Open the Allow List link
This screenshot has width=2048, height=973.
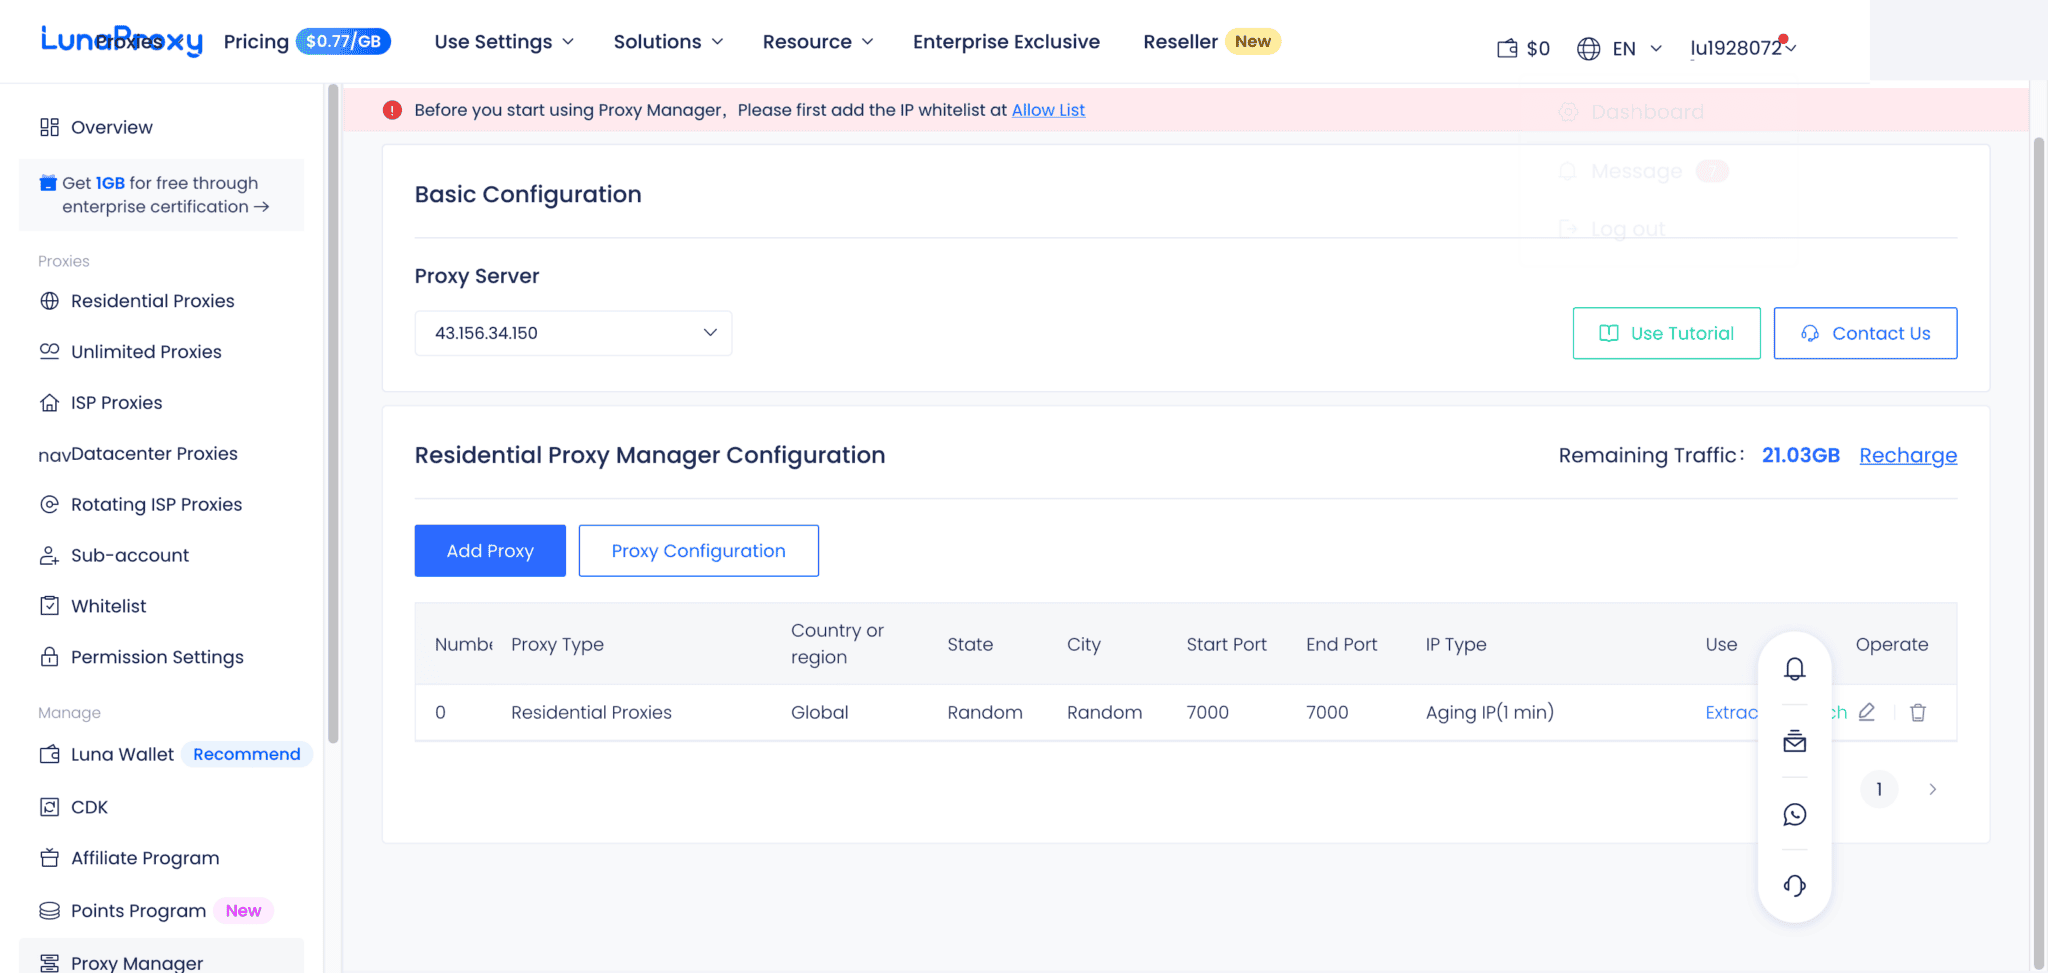(x=1047, y=110)
